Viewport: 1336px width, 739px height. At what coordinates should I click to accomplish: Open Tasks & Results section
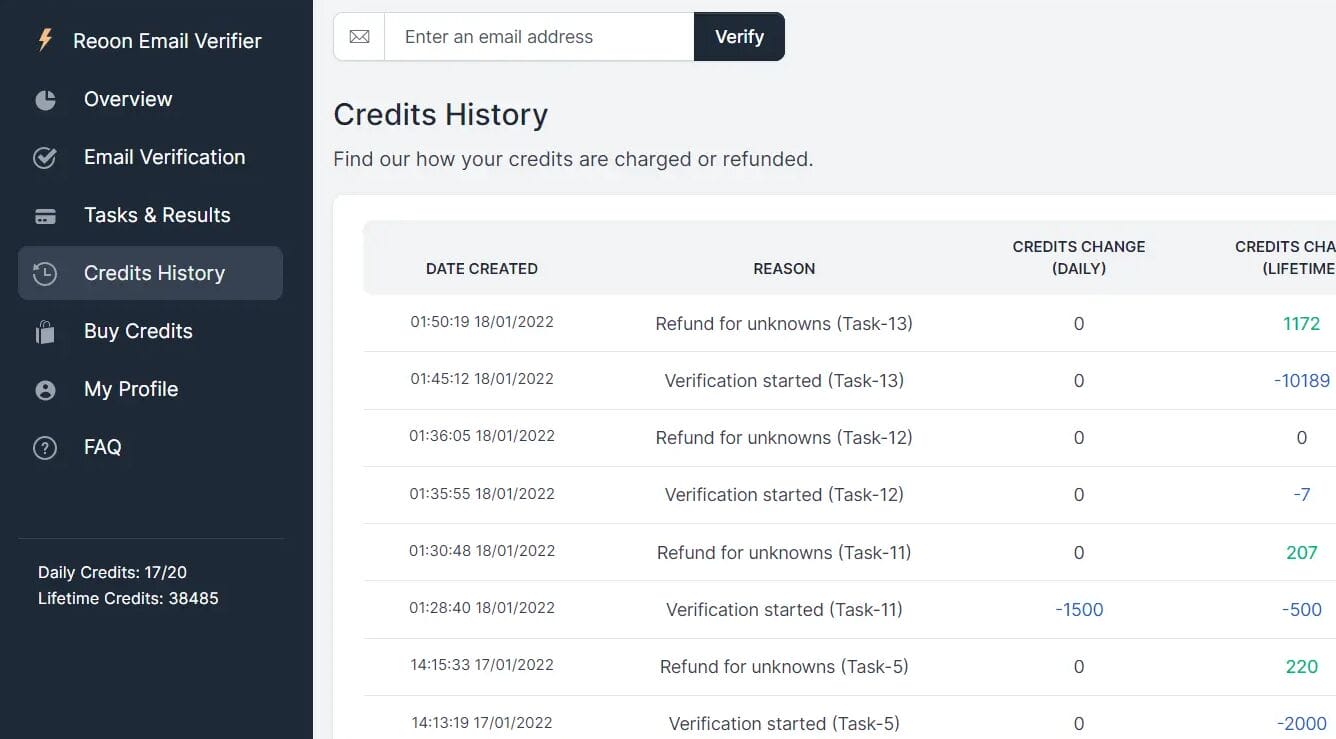click(157, 215)
